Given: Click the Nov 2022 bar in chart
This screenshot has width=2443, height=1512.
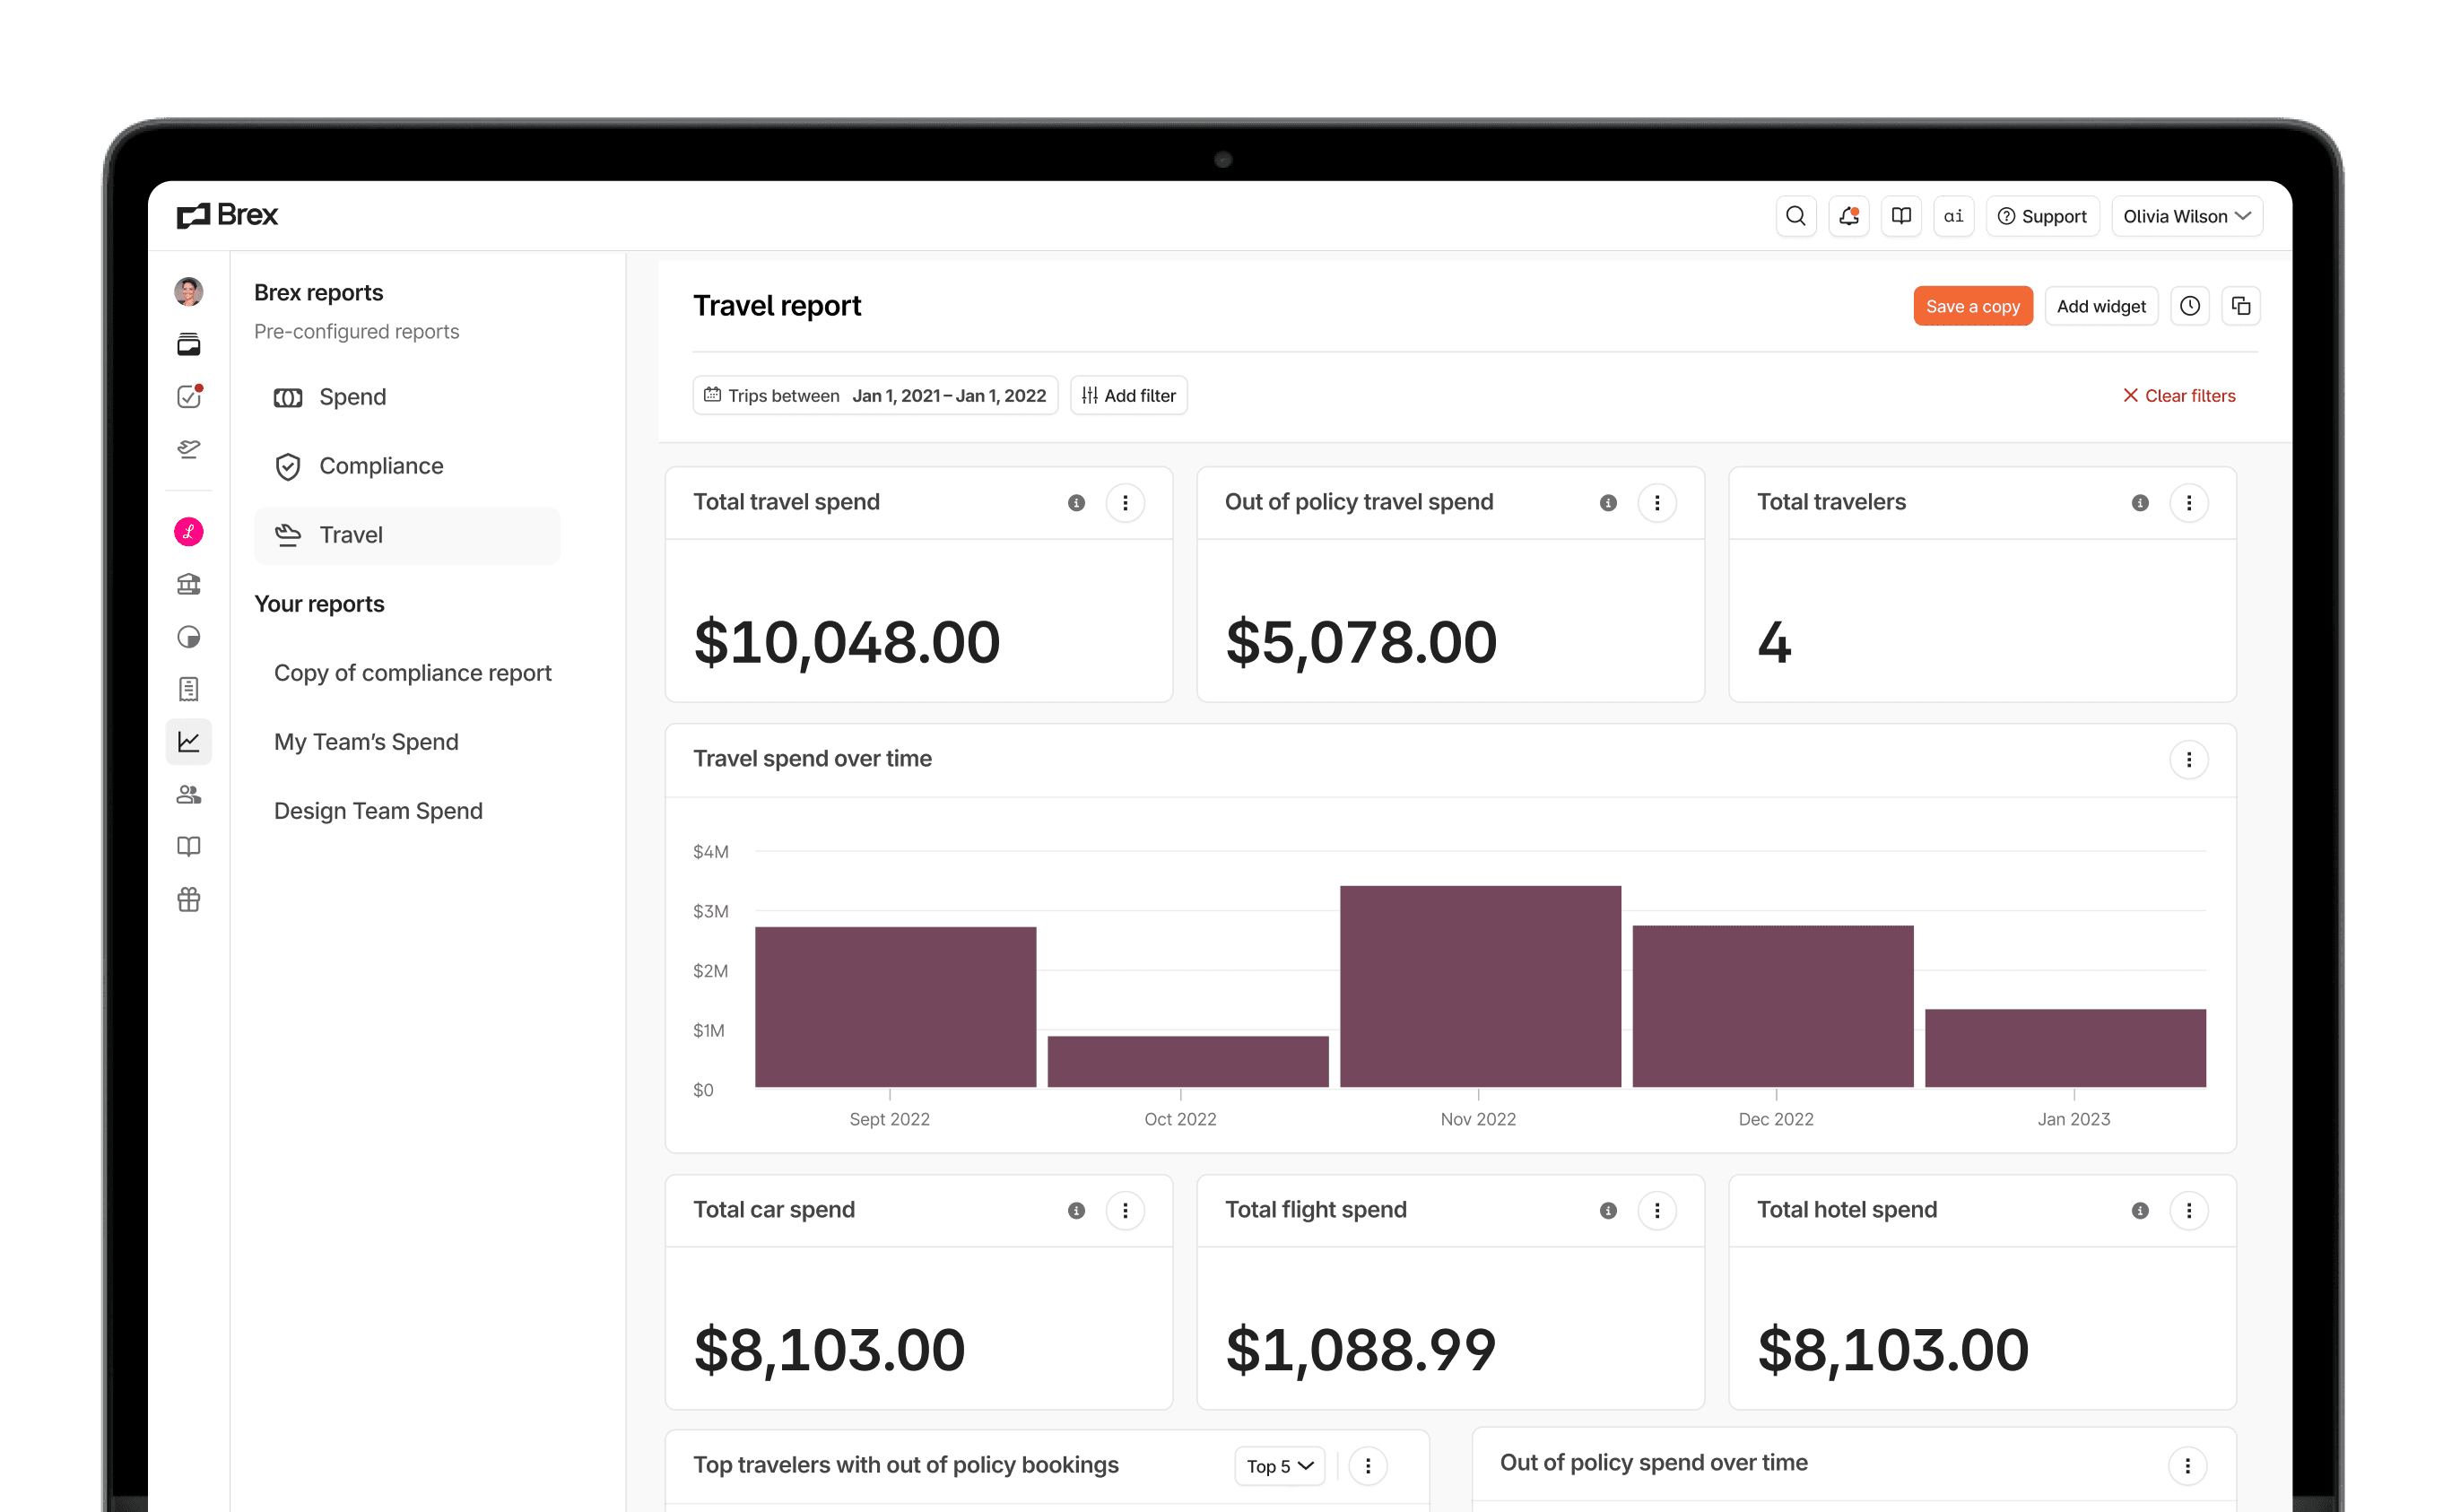Looking at the screenshot, I should click(x=1479, y=985).
